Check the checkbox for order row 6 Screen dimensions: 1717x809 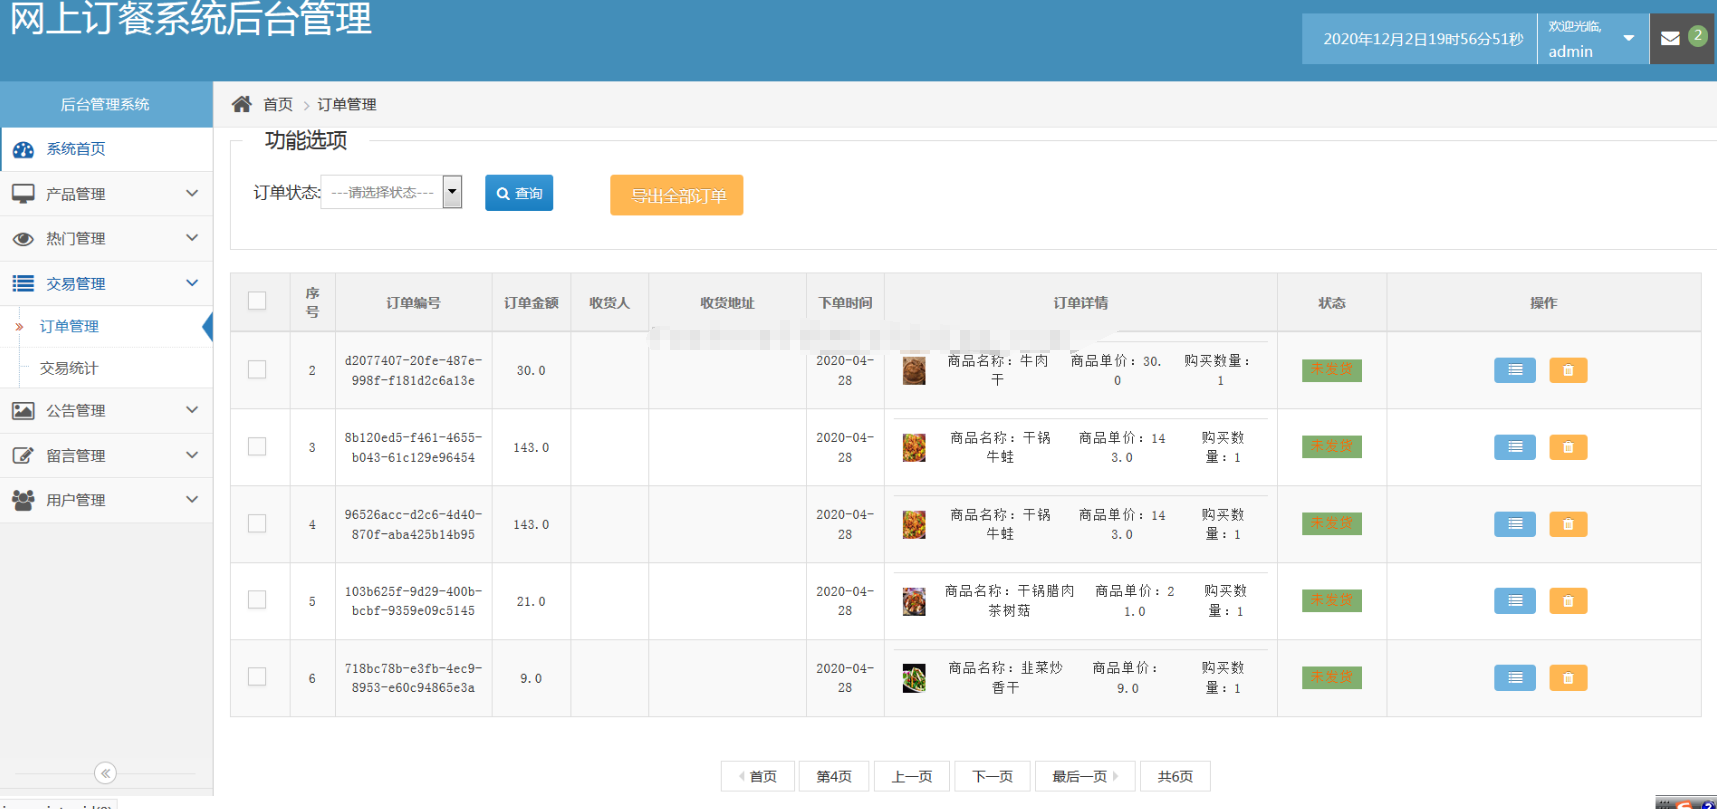tap(257, 677)
